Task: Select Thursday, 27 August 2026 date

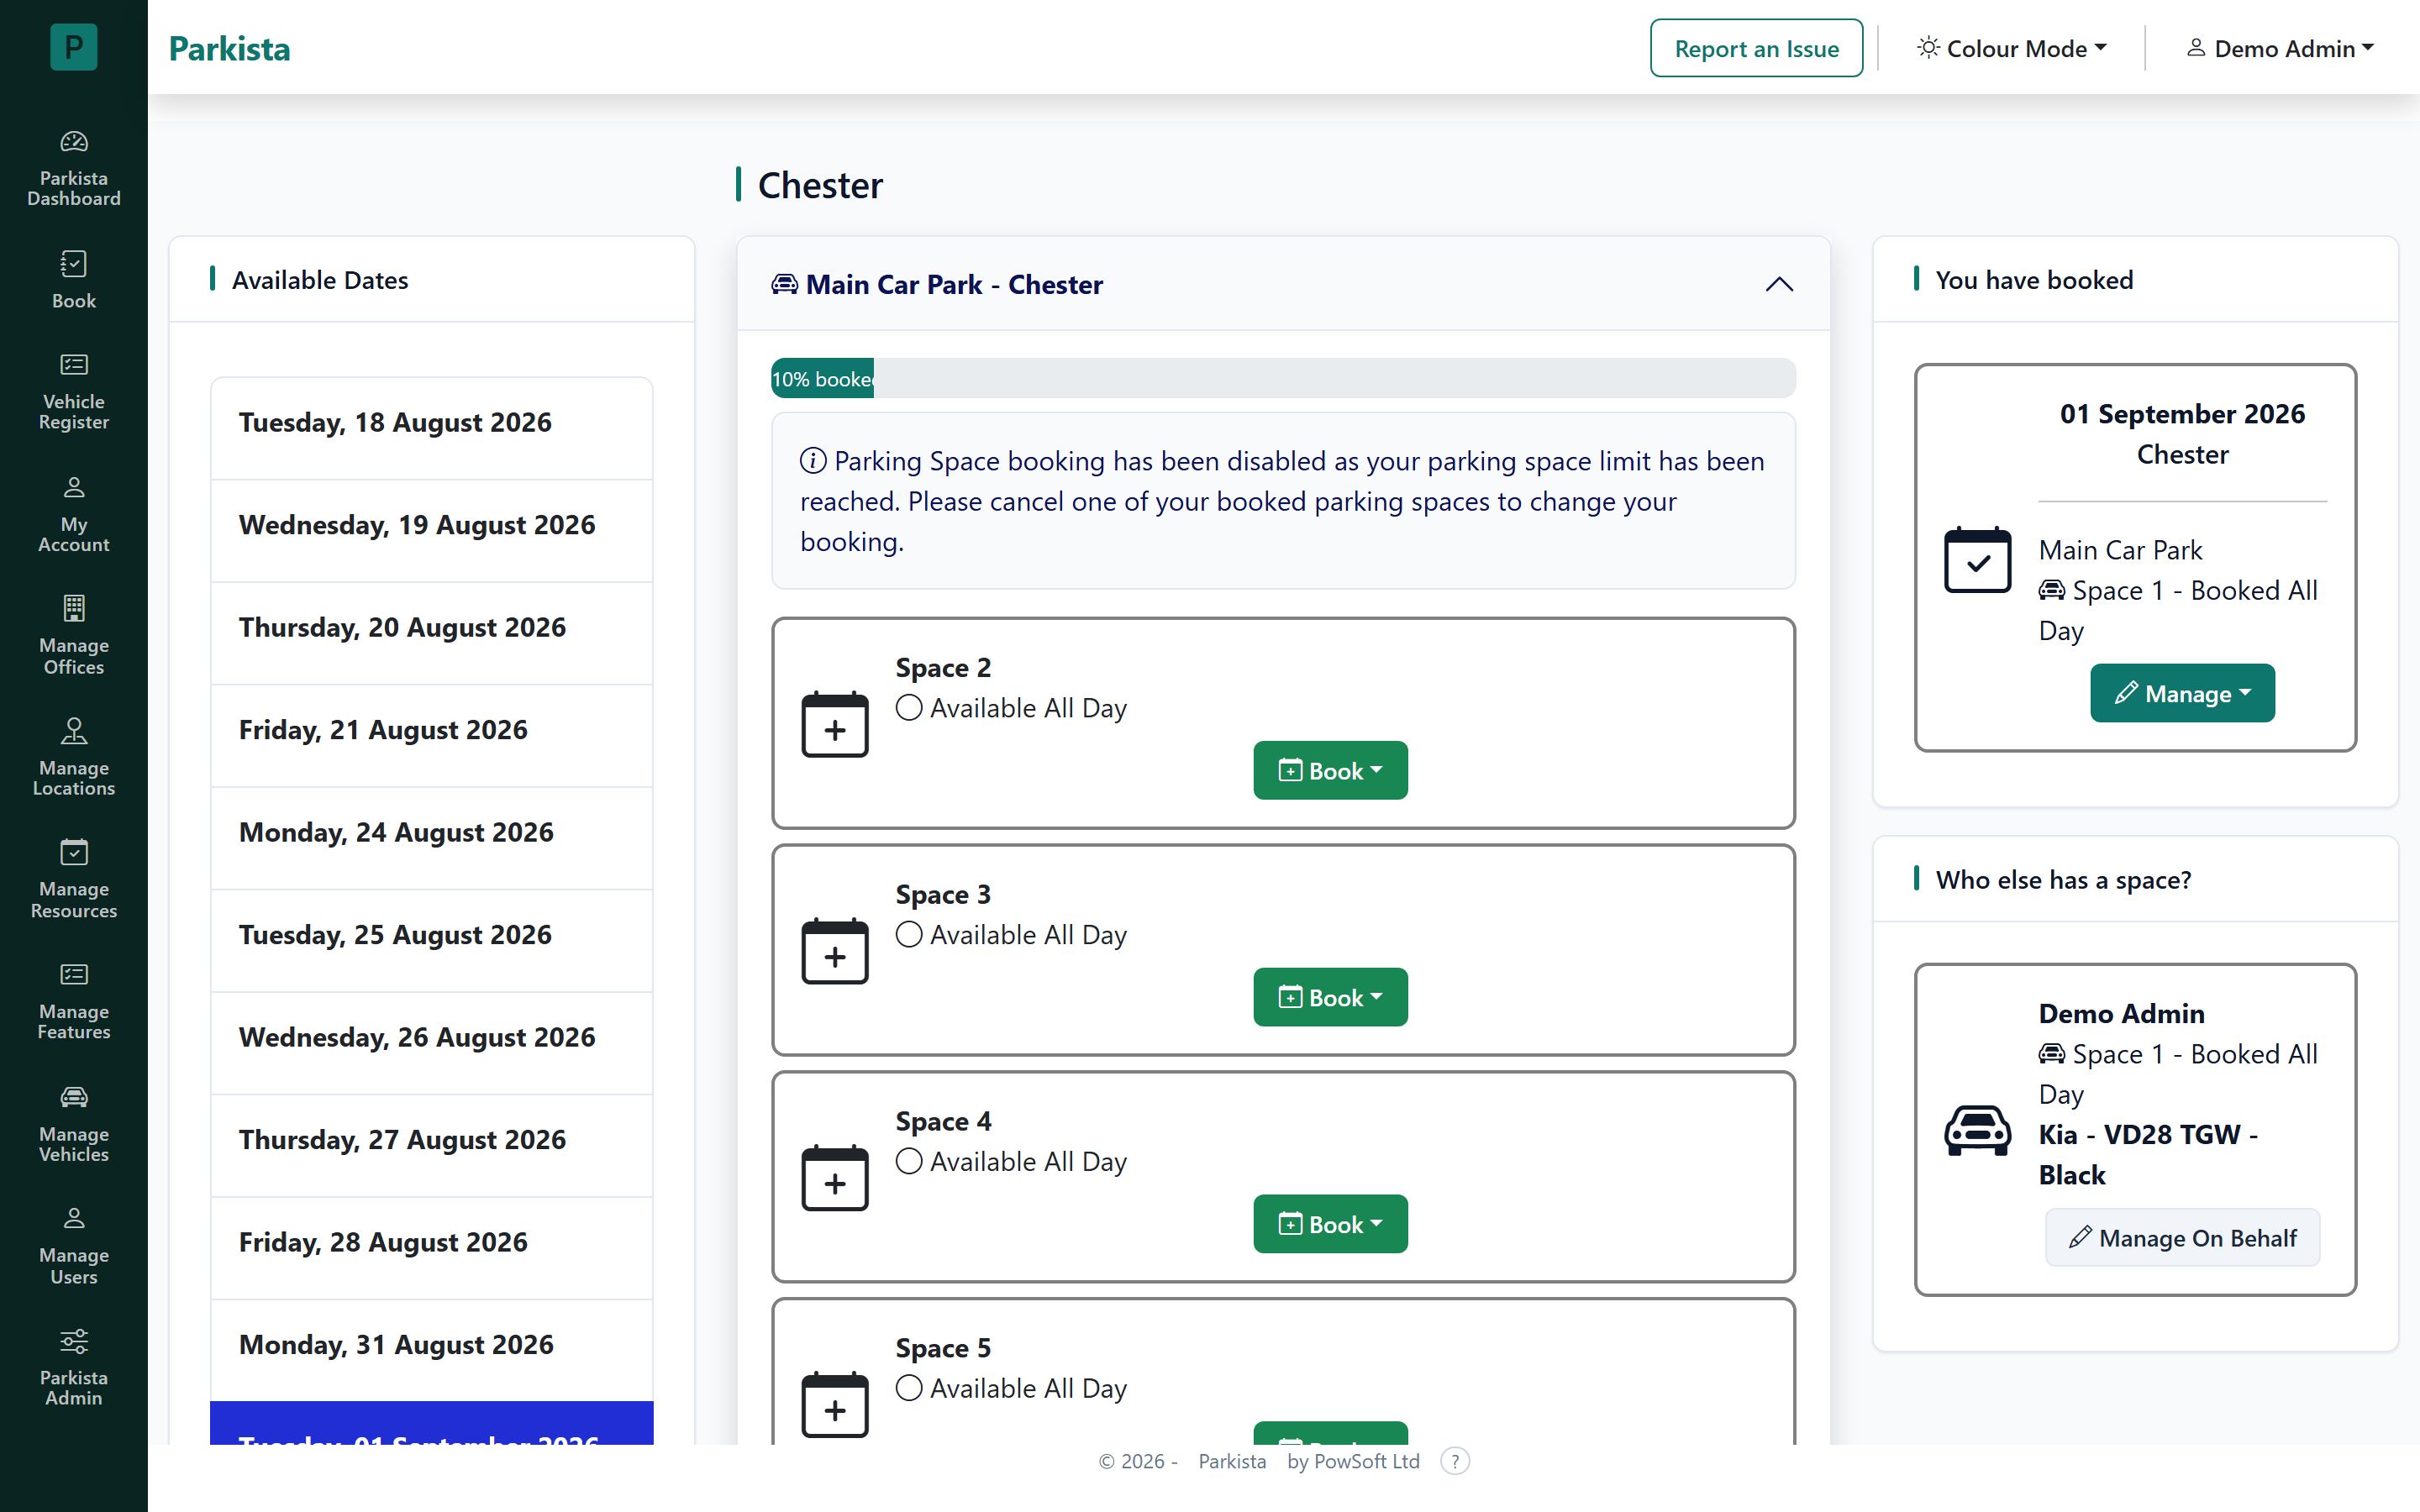Action: (431, 1145)
